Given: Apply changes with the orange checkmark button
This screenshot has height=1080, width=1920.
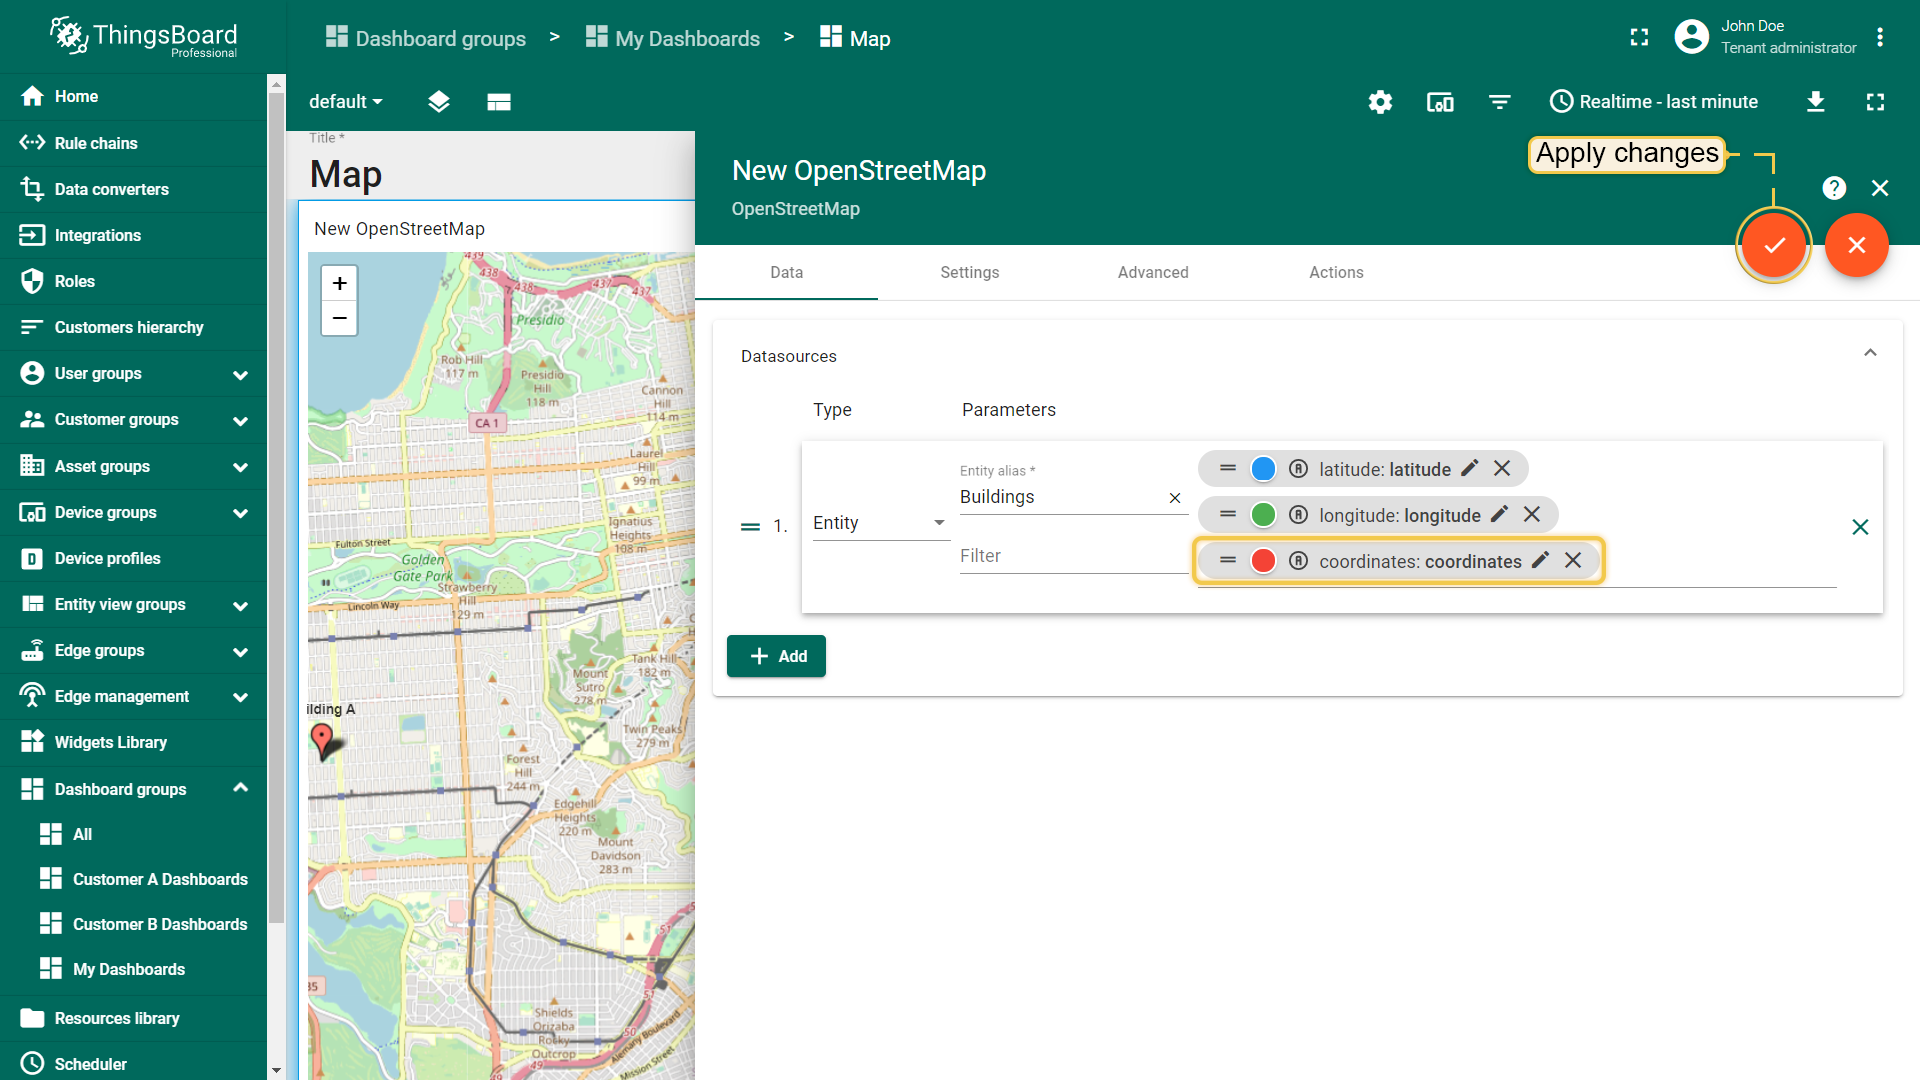Looking at the screenshot, I should tap(1774, 245).
